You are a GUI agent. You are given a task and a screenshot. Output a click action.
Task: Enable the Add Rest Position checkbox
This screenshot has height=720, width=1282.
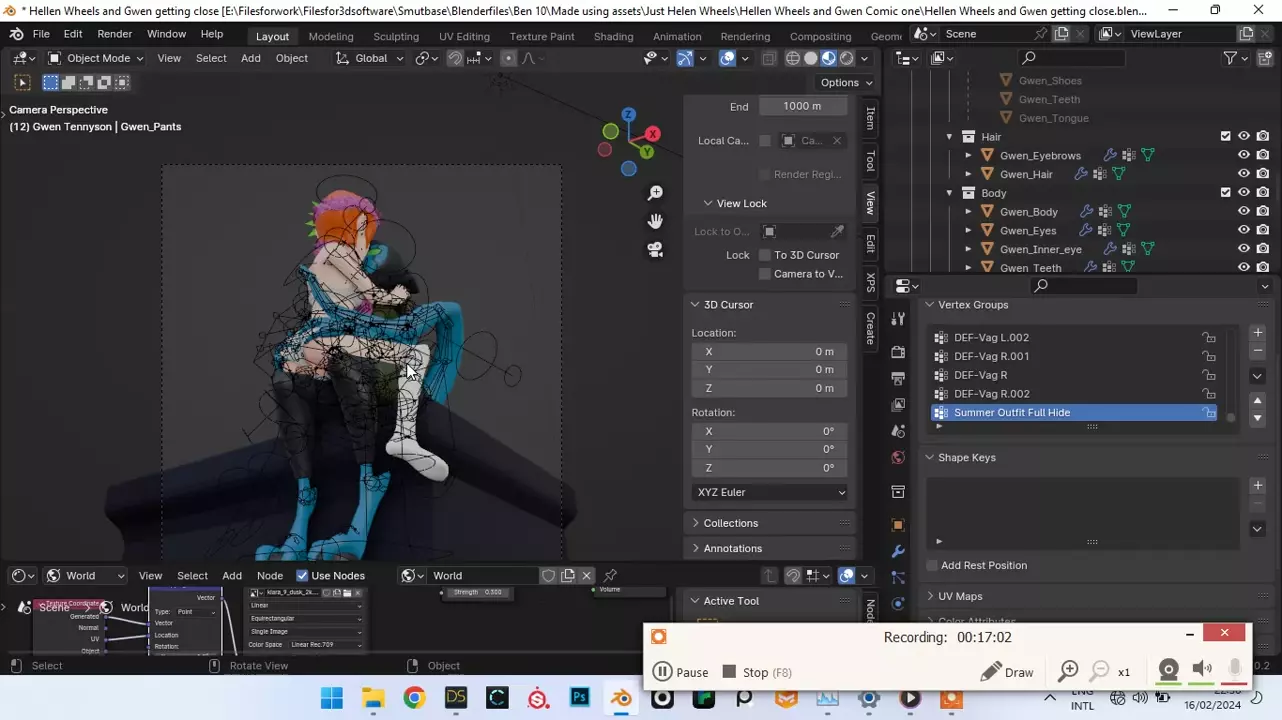932,566
